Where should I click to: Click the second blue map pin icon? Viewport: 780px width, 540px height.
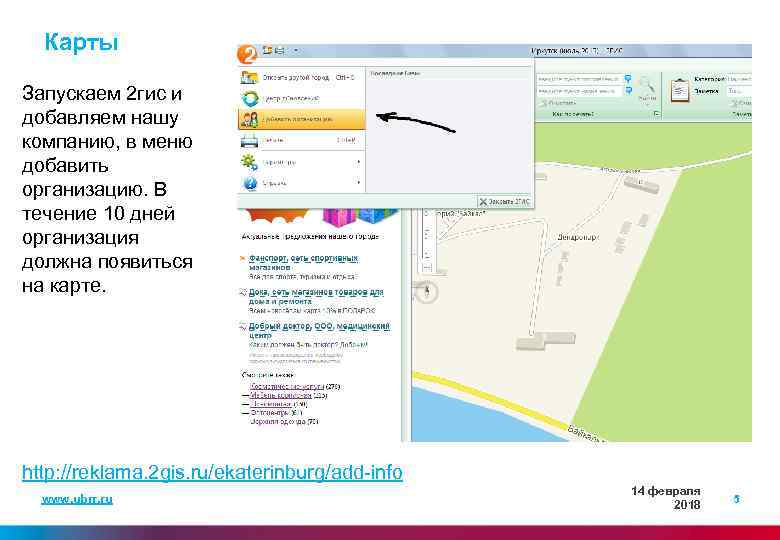point(628,90)
